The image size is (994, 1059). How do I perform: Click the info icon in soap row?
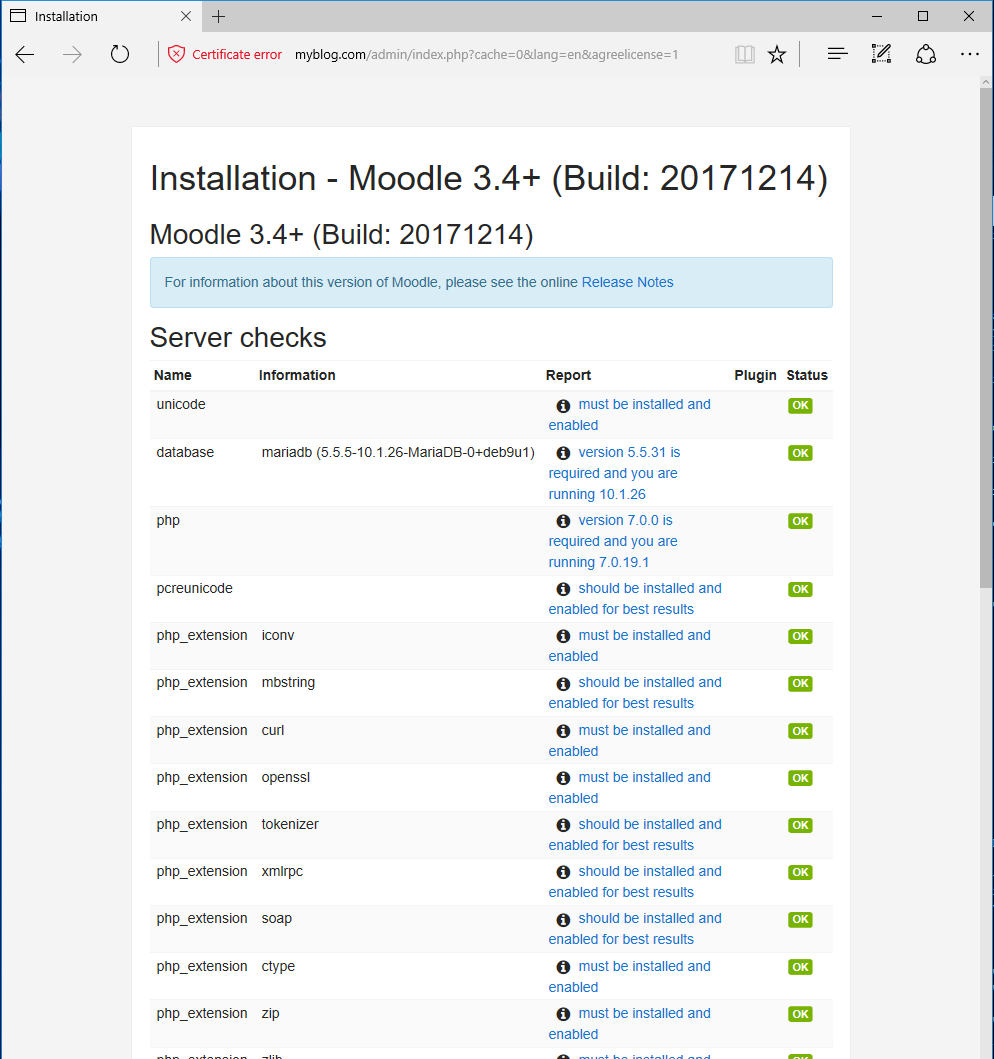click(x=563, y=920)
